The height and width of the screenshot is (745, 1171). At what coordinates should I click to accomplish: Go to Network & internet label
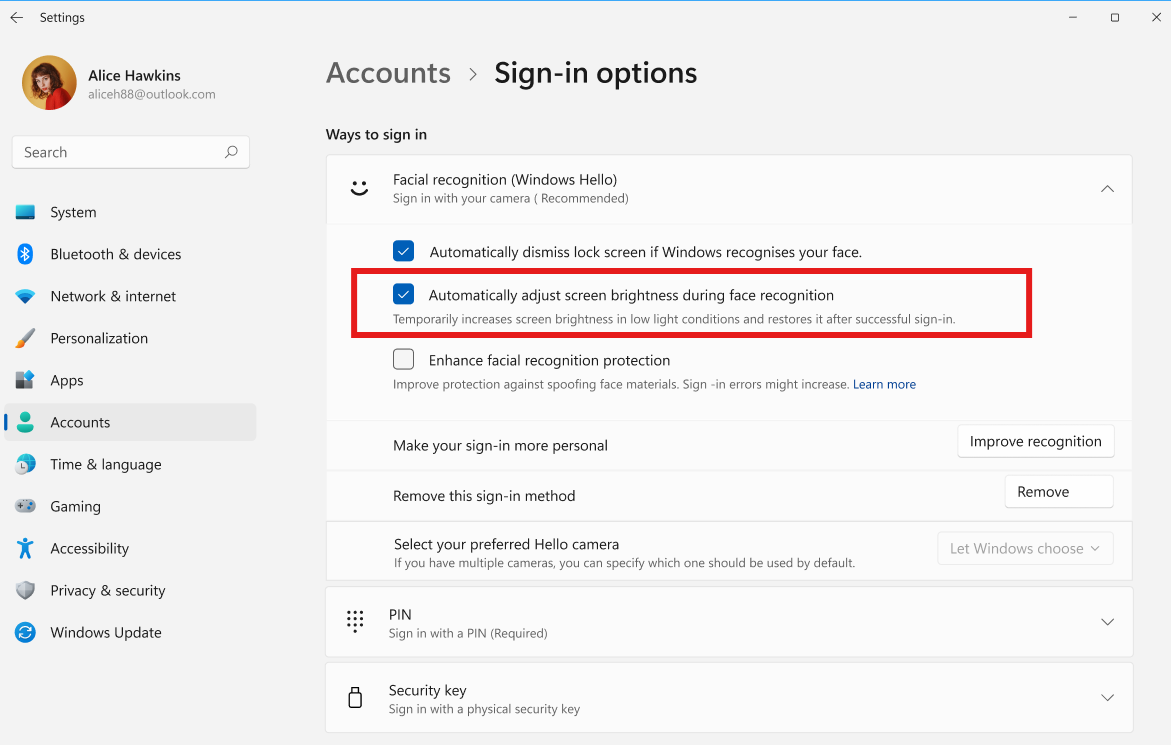(x=113, y=296)
